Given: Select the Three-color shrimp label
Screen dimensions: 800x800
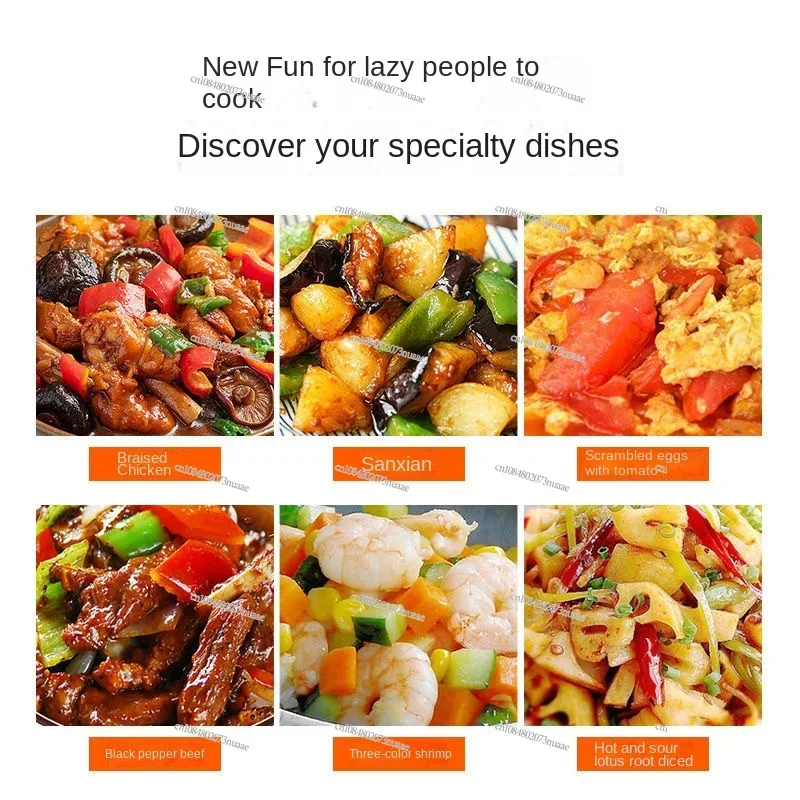Looking at the screenshot, I should [398, 754].
